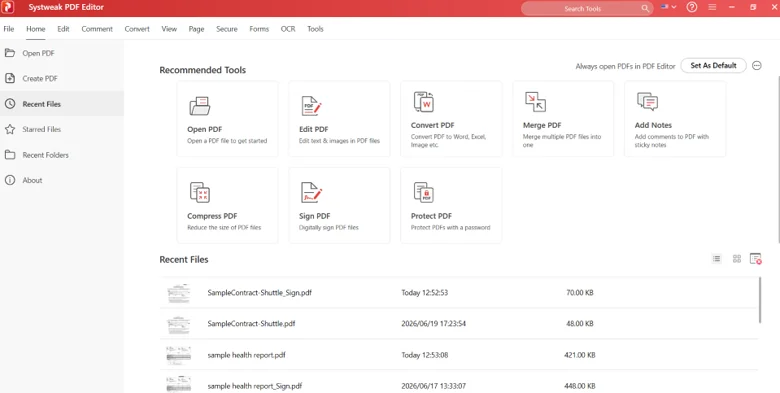Open sample health report.pdf thumbnail
The width and height of the screenshot is (780, 393).
(x=178, y=355)
